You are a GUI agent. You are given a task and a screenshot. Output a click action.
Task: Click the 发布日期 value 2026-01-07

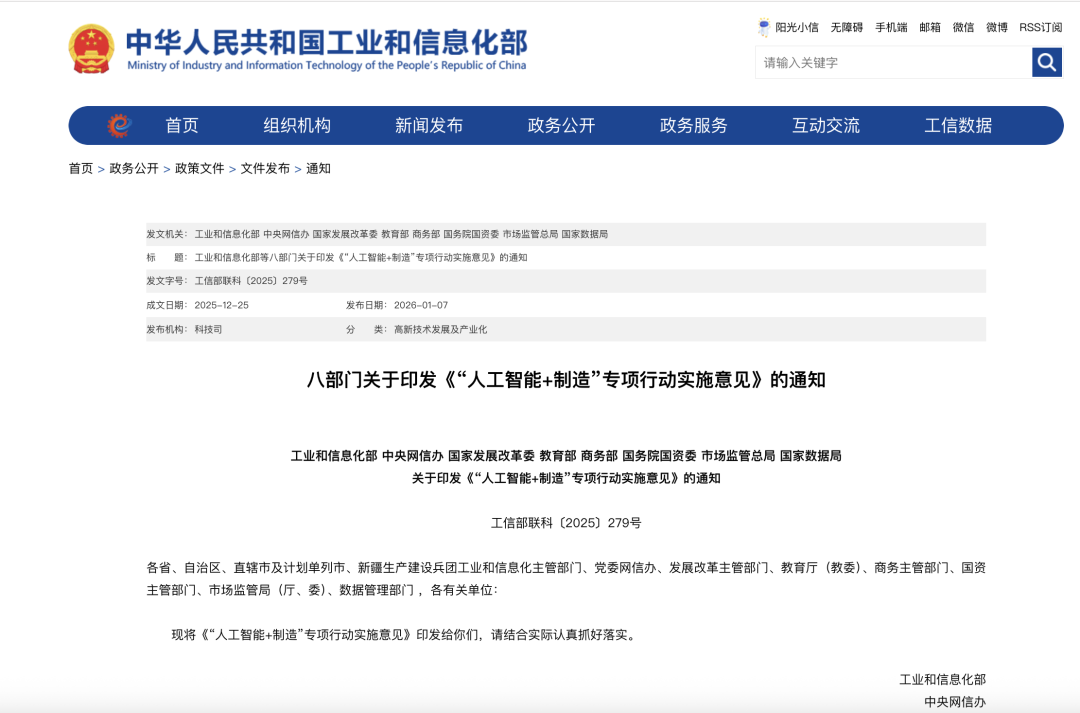coord(421,305)
